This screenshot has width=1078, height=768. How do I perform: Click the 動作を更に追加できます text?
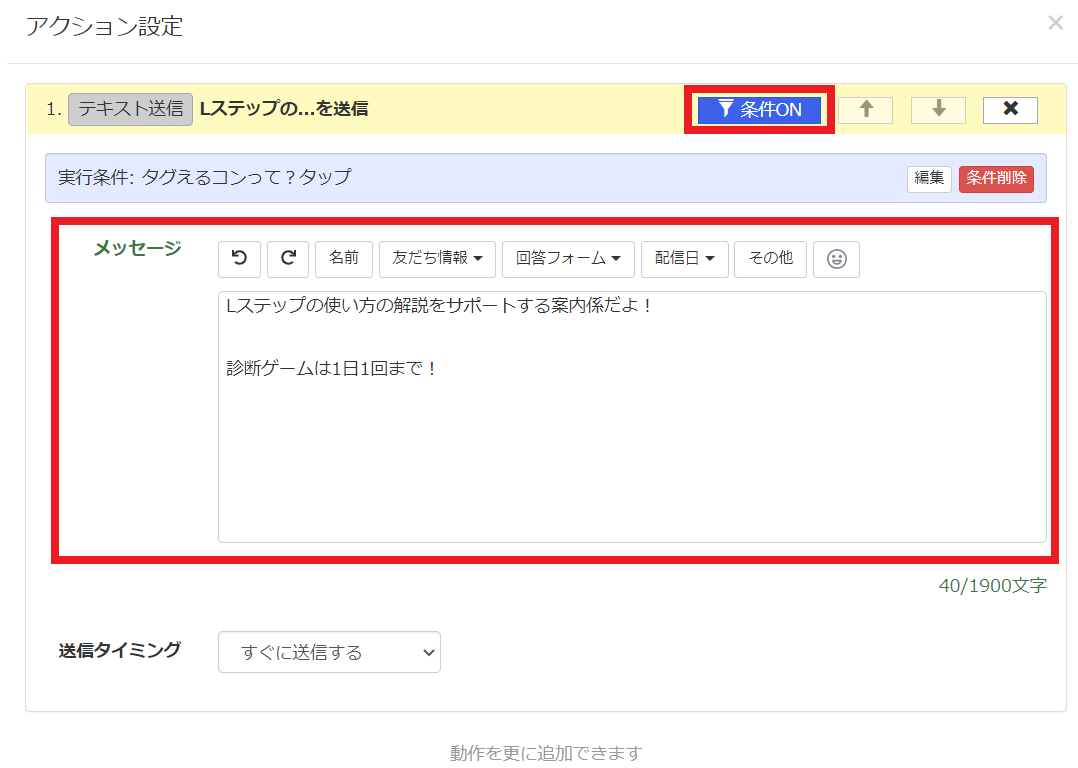545,754
